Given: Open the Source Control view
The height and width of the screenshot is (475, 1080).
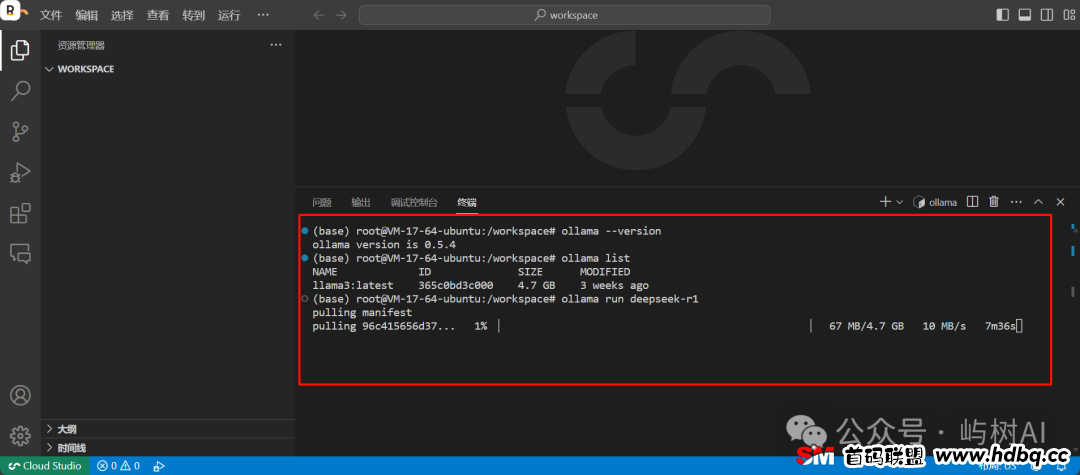Looking at the screenshot, I should (x=20, y=131).
